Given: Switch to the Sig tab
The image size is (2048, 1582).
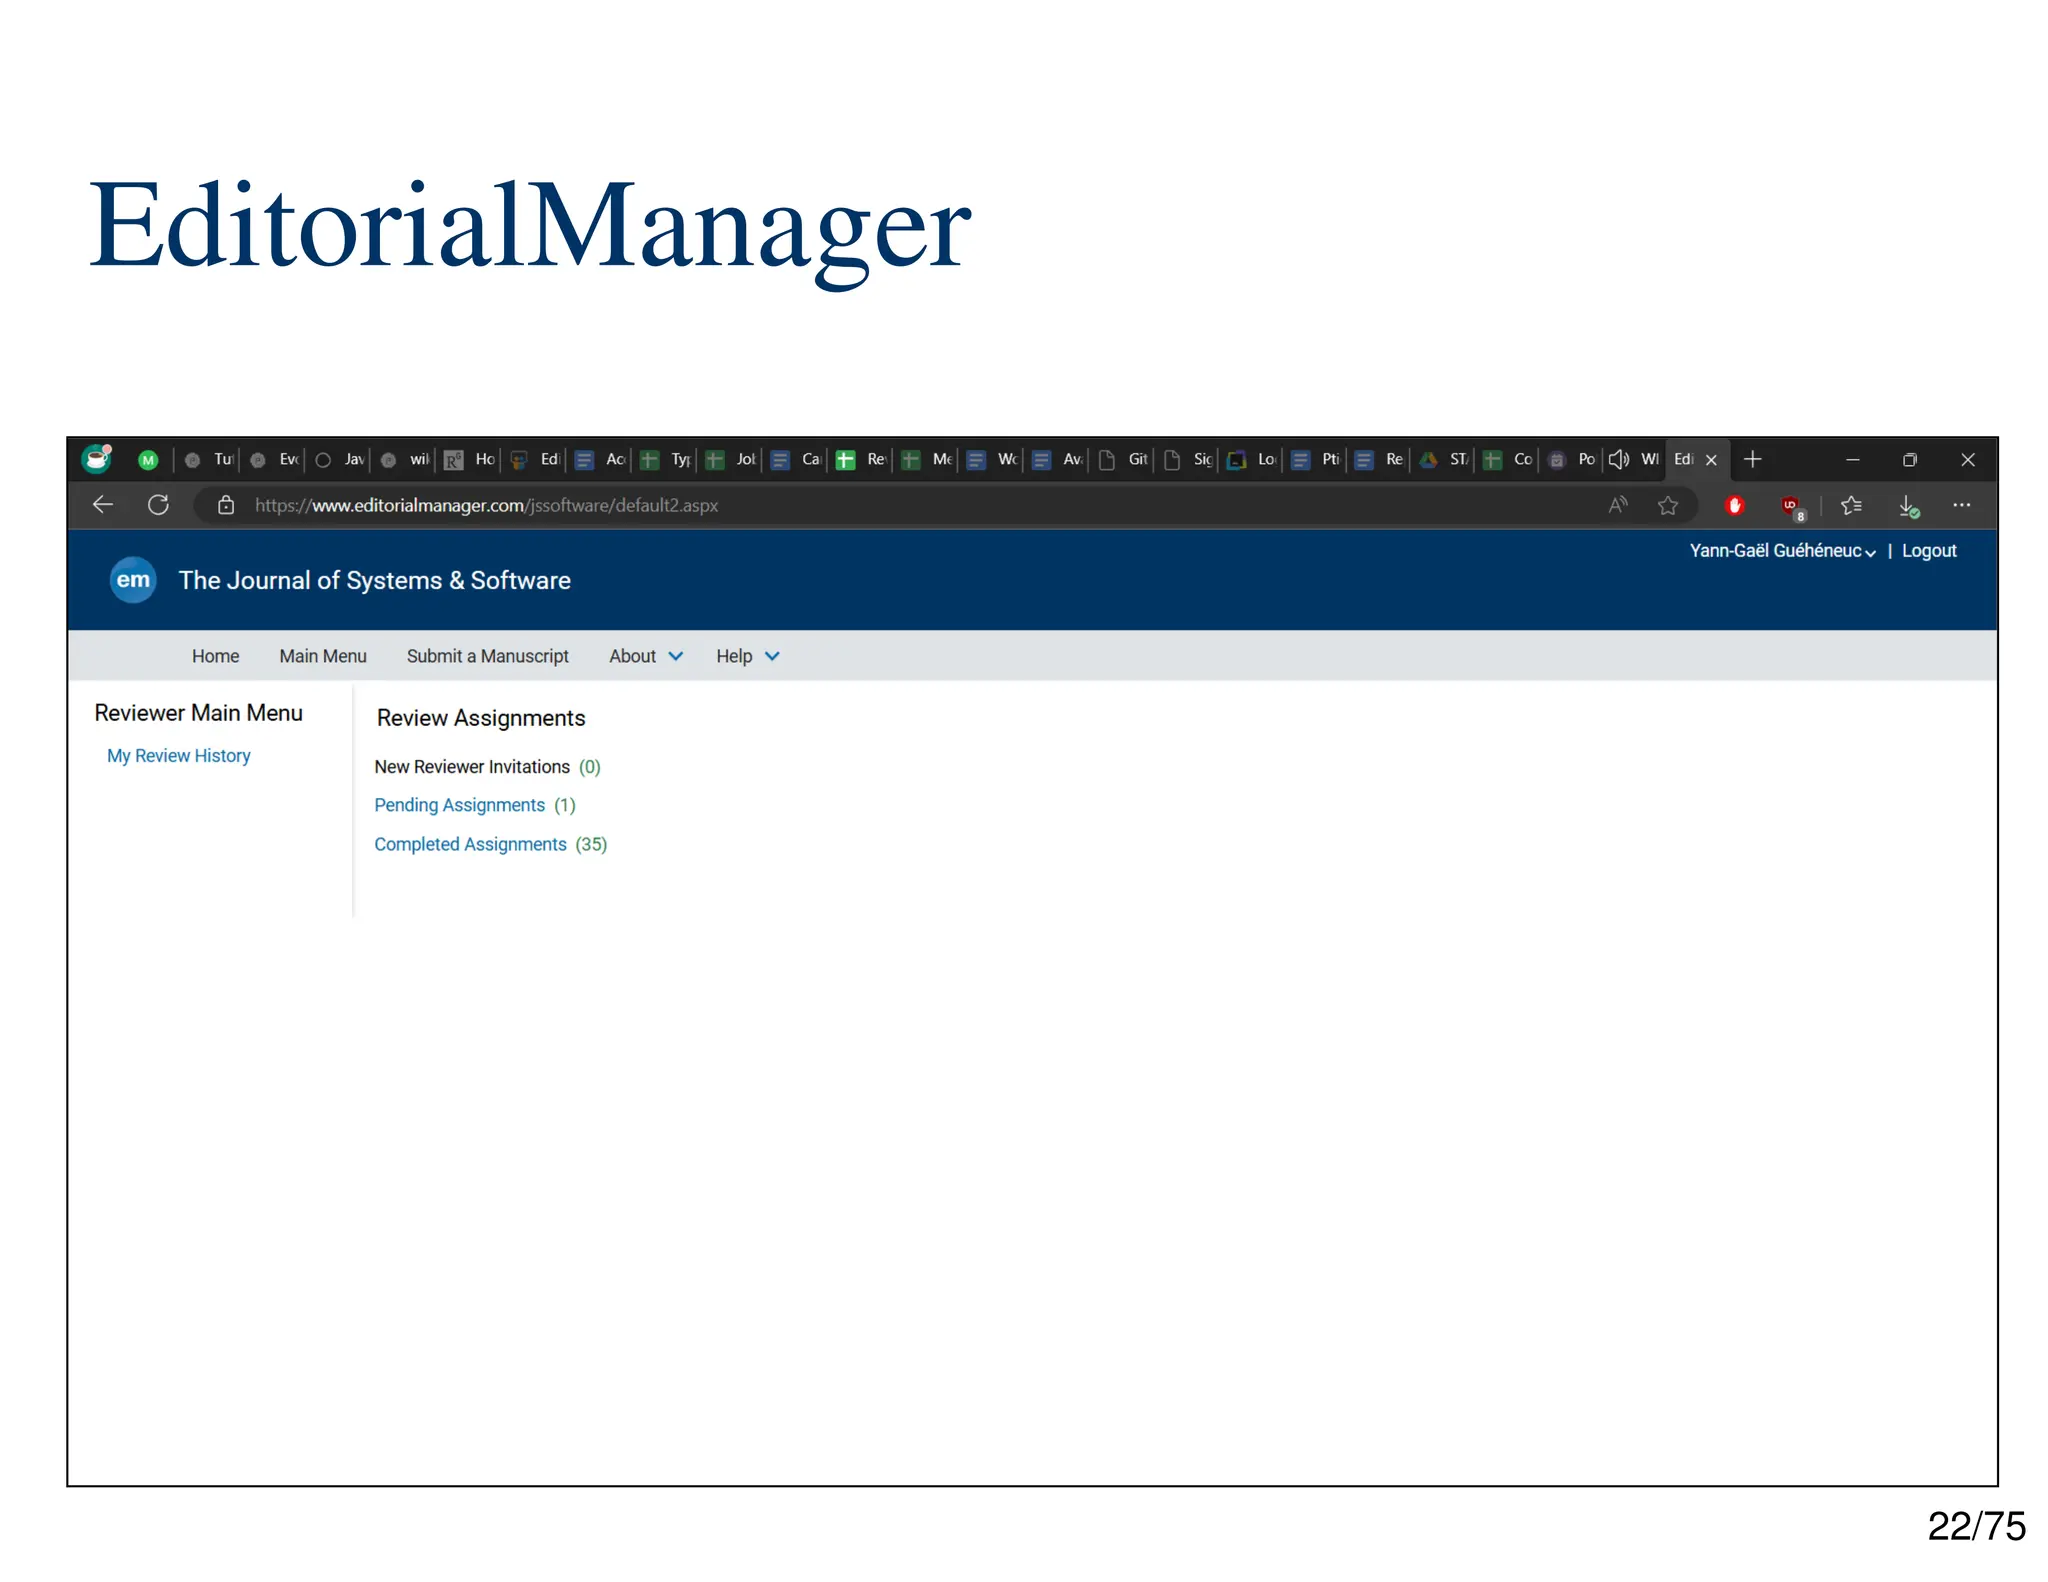Looking at the screenshot, I should (x=1188, y=460).
